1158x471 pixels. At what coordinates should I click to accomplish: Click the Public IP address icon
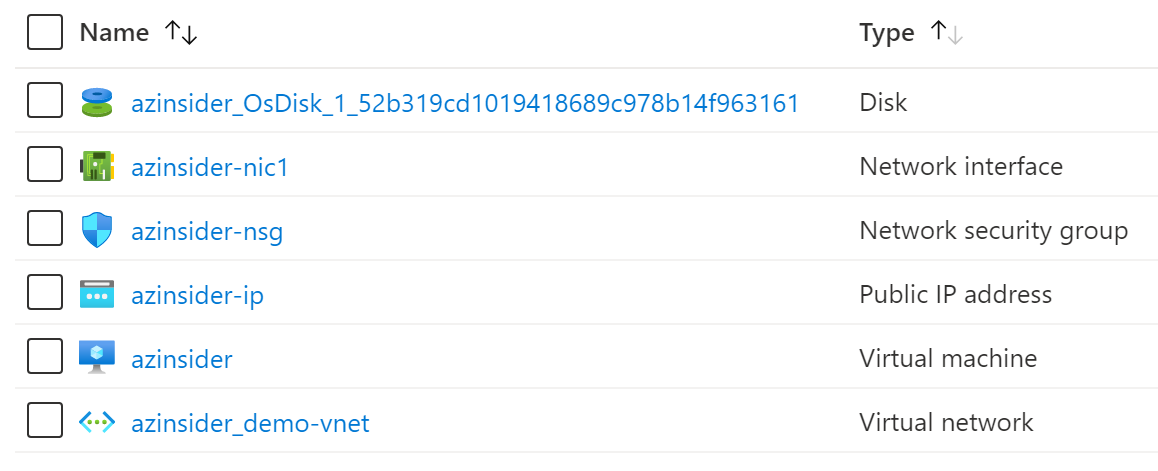click(97, 295)
